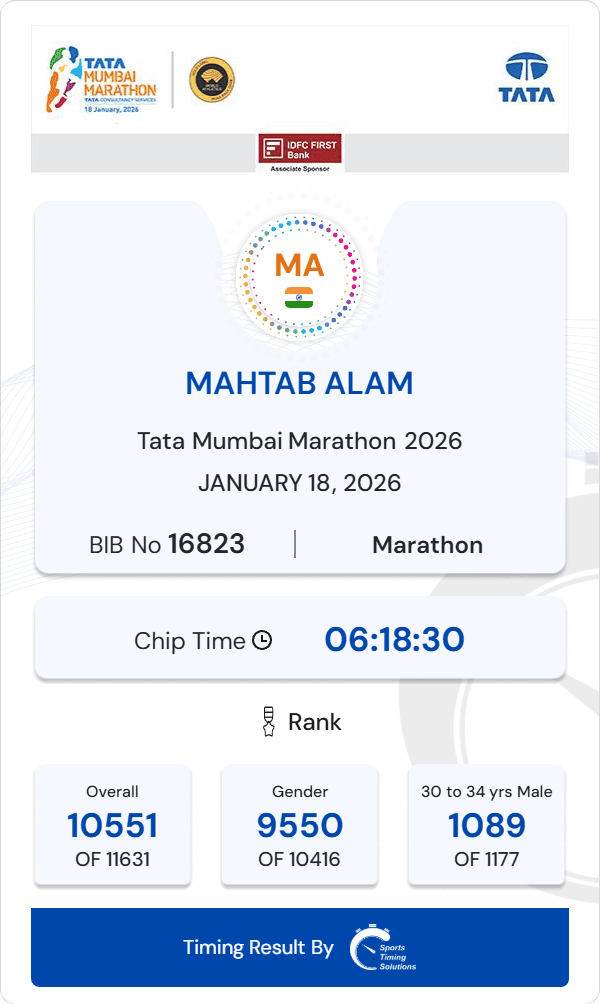Open the 30 to 34 yrs Male rank card
The height and width of the screenshot is (1004, 600).
(x=487, y=824)
